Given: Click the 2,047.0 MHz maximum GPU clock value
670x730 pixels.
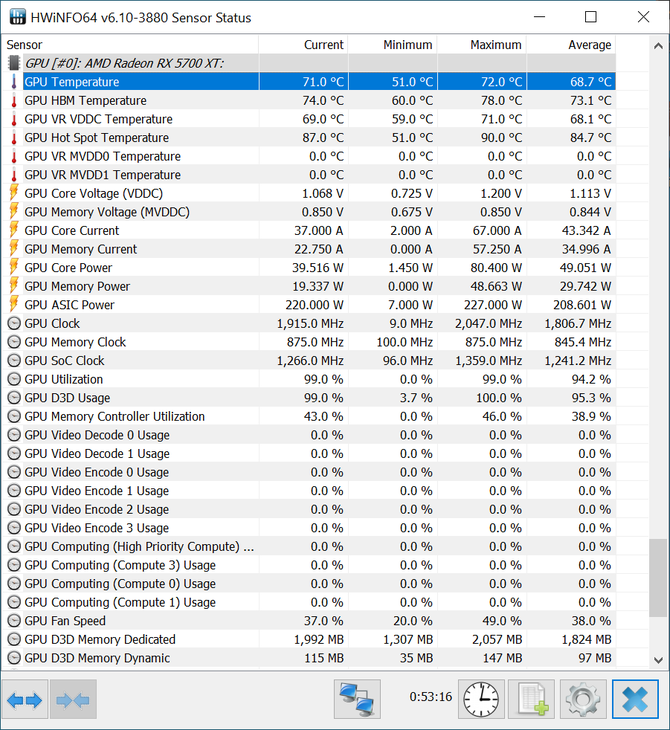Looking at the screenshot, I should pyautogui.click(x=488, y=324).
